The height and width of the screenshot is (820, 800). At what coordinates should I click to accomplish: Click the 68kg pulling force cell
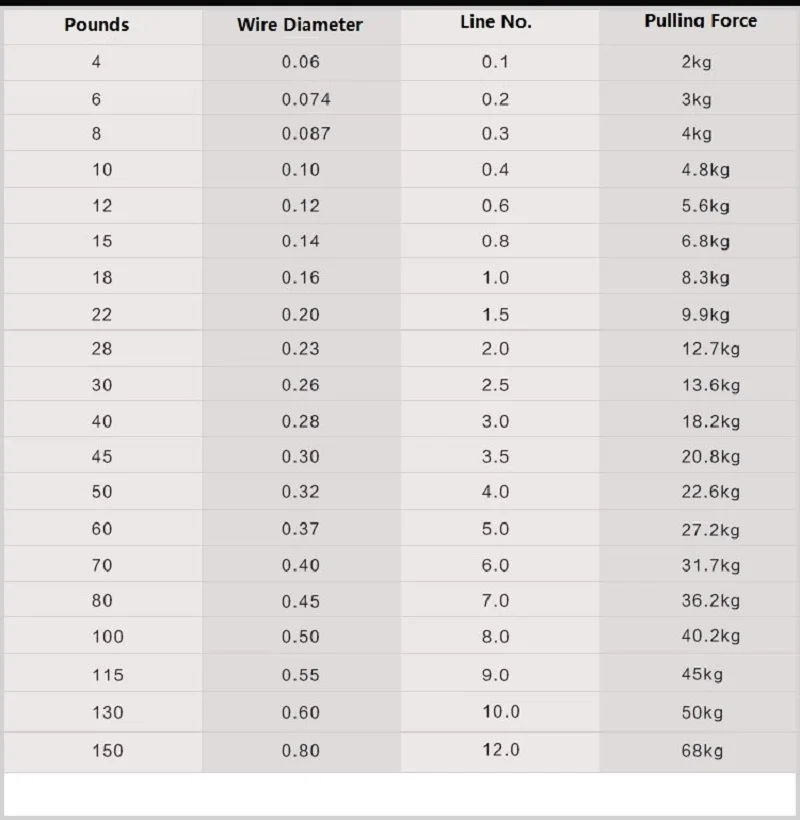tap(702, 750)
